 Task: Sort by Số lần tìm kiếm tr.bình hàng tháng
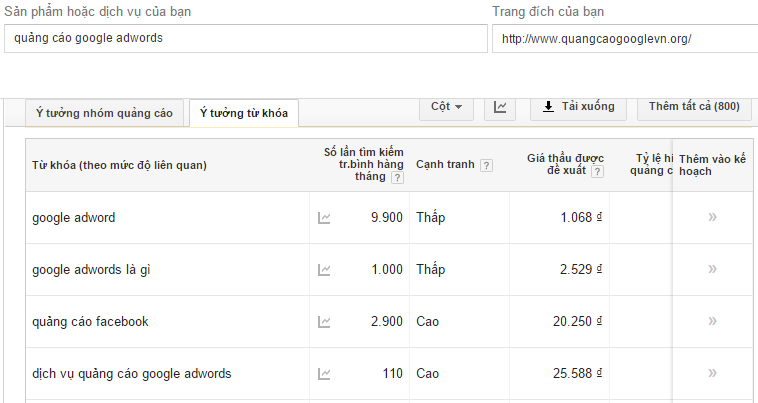coord(364,165)
